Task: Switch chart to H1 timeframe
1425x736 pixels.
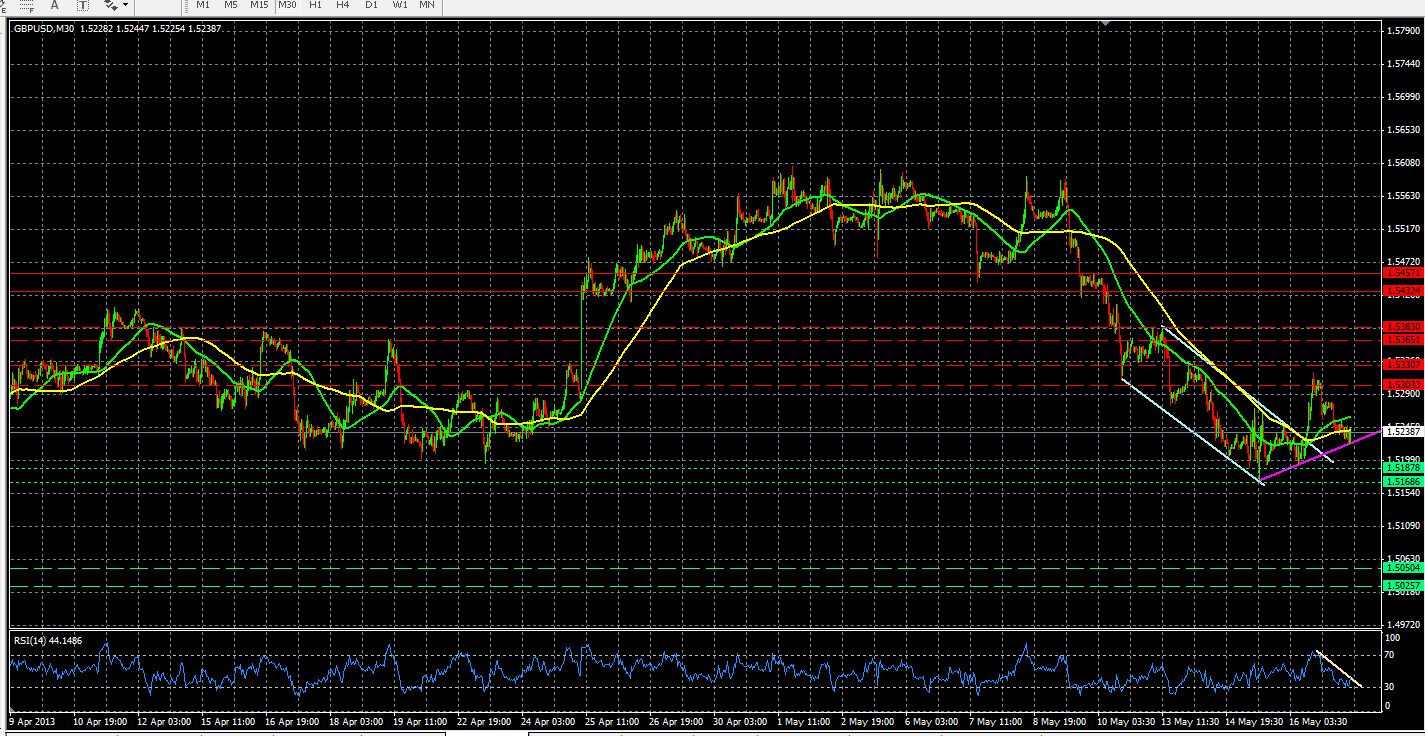Action: pos(315,5)
